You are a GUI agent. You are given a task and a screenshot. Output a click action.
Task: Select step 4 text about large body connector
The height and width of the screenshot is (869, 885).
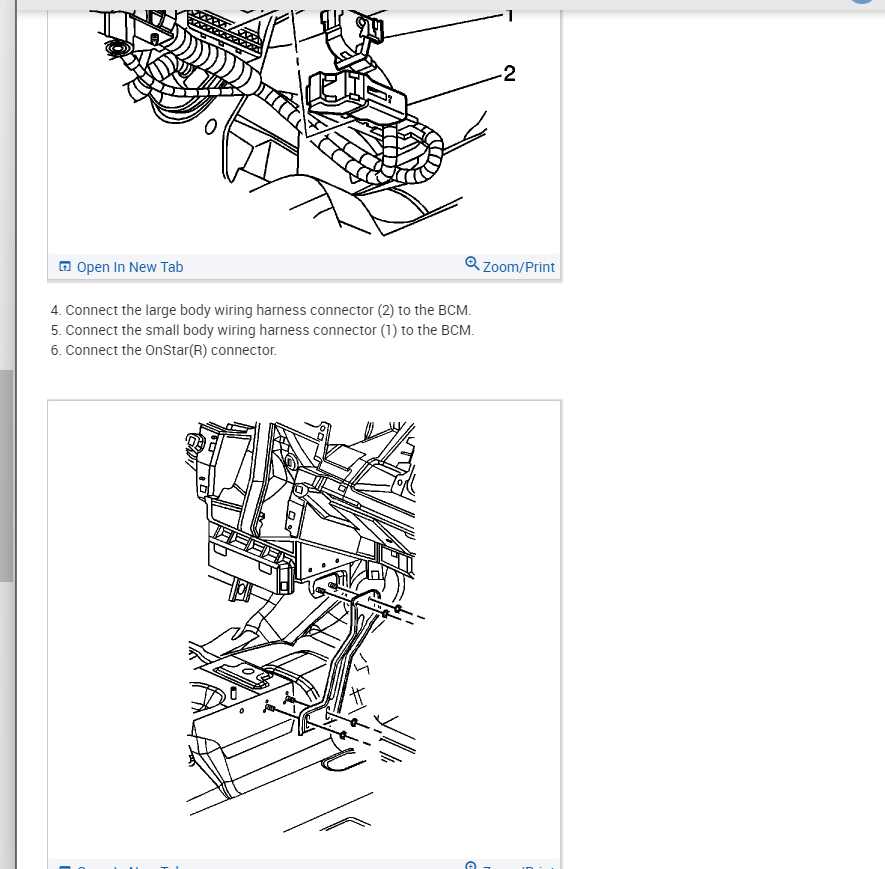pos(261,310)
